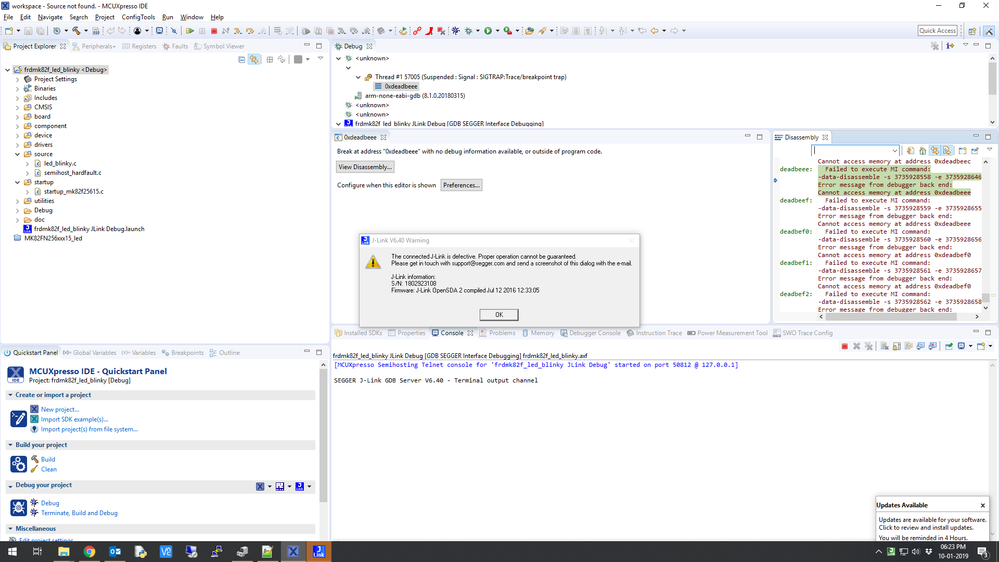
Task: Click the Disassembly horizontal scrollbar
Action: point(891,317)
